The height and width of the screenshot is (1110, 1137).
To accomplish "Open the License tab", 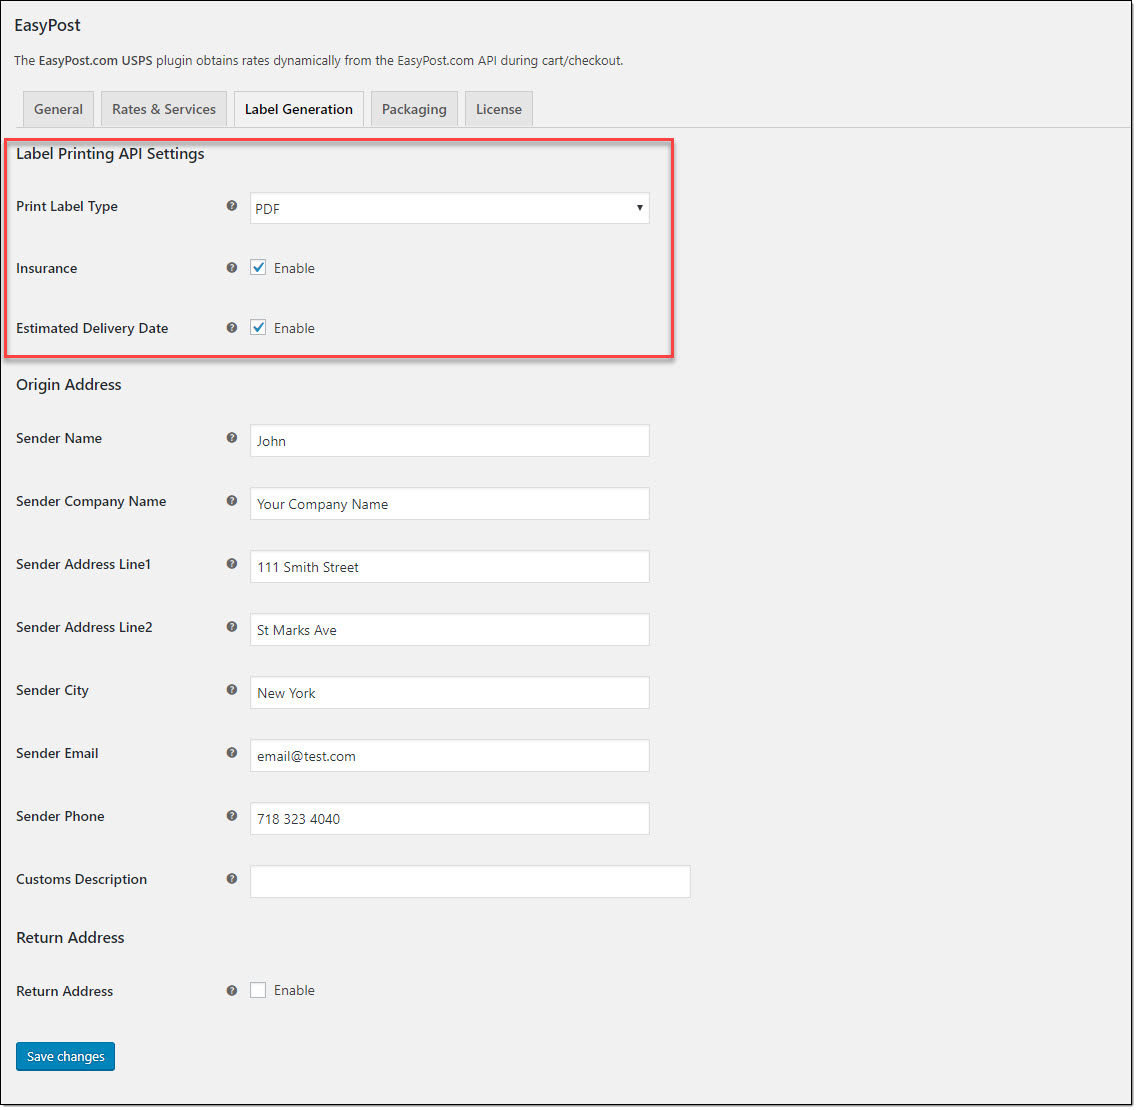I will [499, 109].
